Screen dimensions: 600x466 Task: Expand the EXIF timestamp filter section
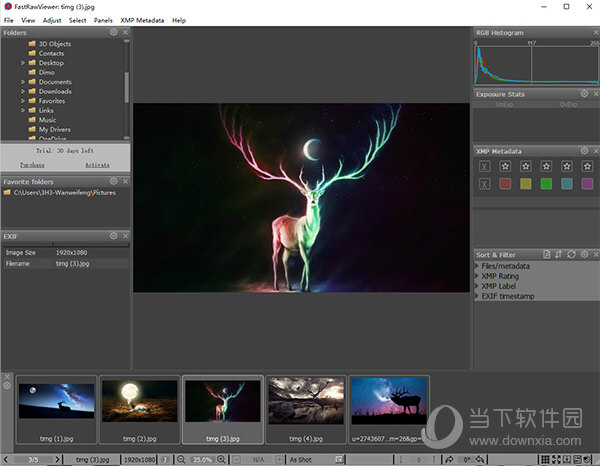click(477, 296)
